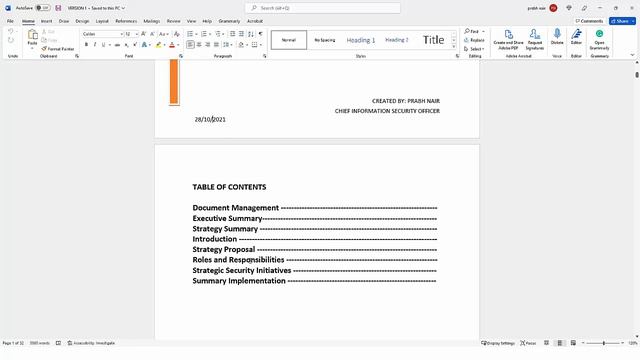Open Grammarly from the ribbon
The height and width of the screenshot is (360, 640).
point(599,40)
